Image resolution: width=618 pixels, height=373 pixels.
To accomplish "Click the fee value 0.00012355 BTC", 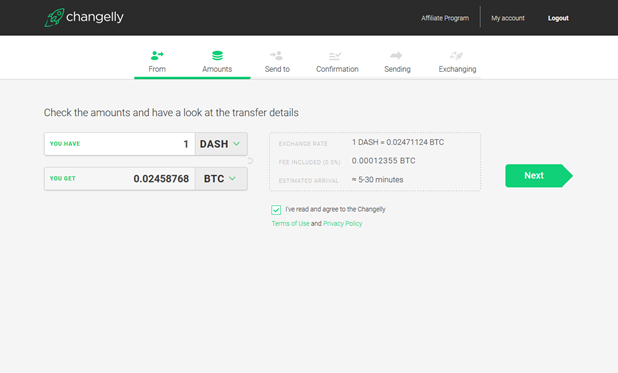I will coord(383,161).
